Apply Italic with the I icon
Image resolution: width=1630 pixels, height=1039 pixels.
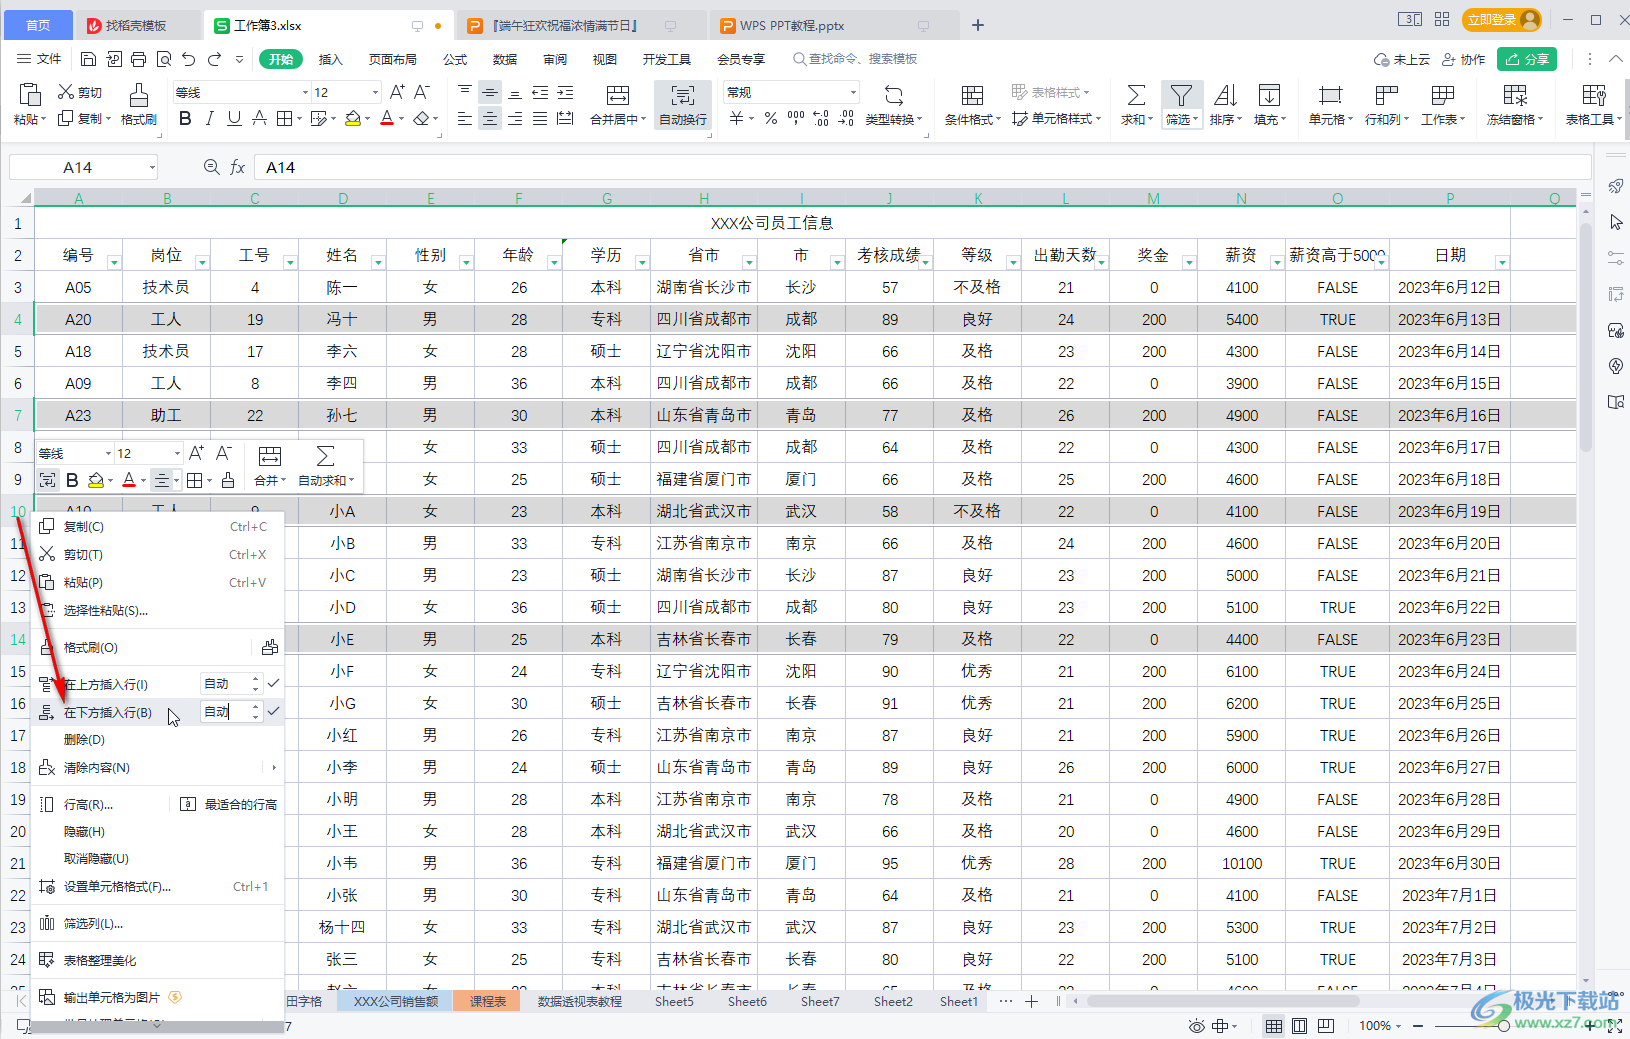coord(209,119)
